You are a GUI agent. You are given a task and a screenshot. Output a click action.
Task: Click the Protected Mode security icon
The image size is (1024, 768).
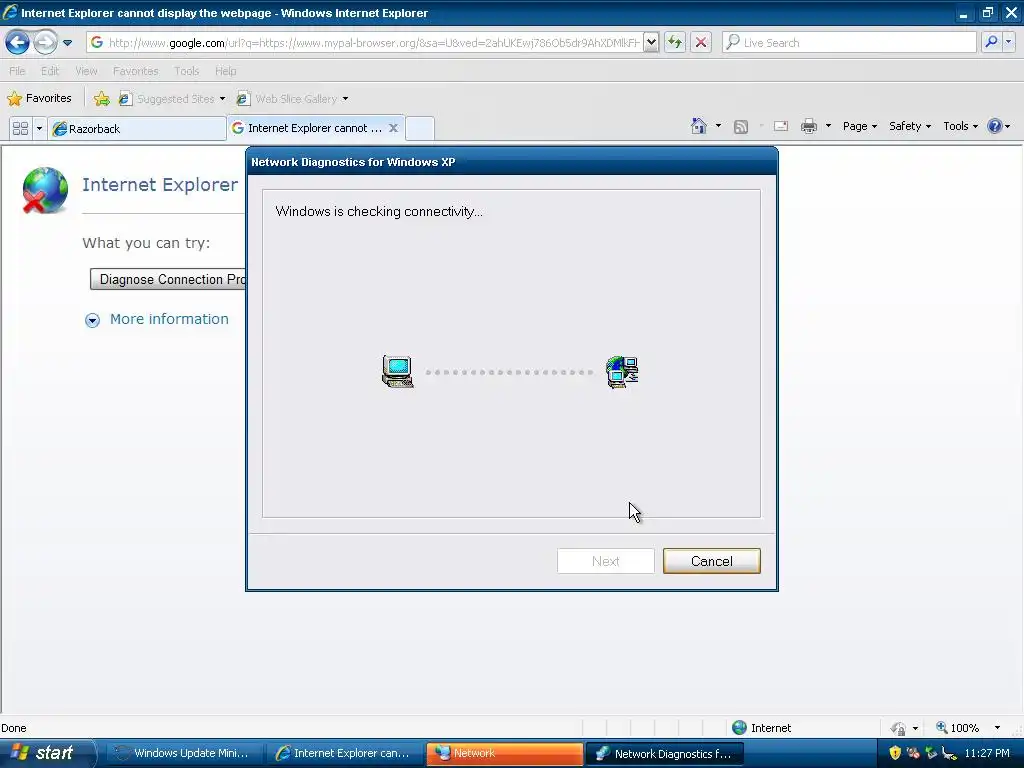click(x=899, y=728)
